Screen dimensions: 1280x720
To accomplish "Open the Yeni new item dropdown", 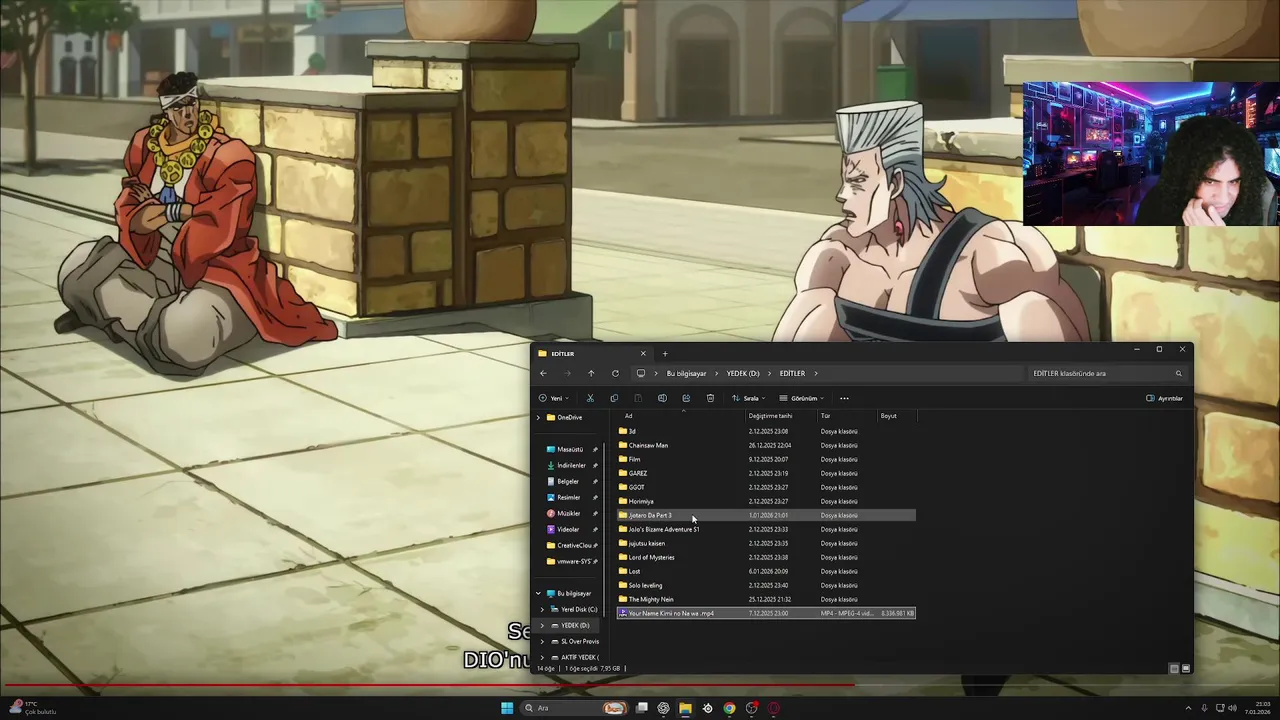I will [x=554, y=398].
